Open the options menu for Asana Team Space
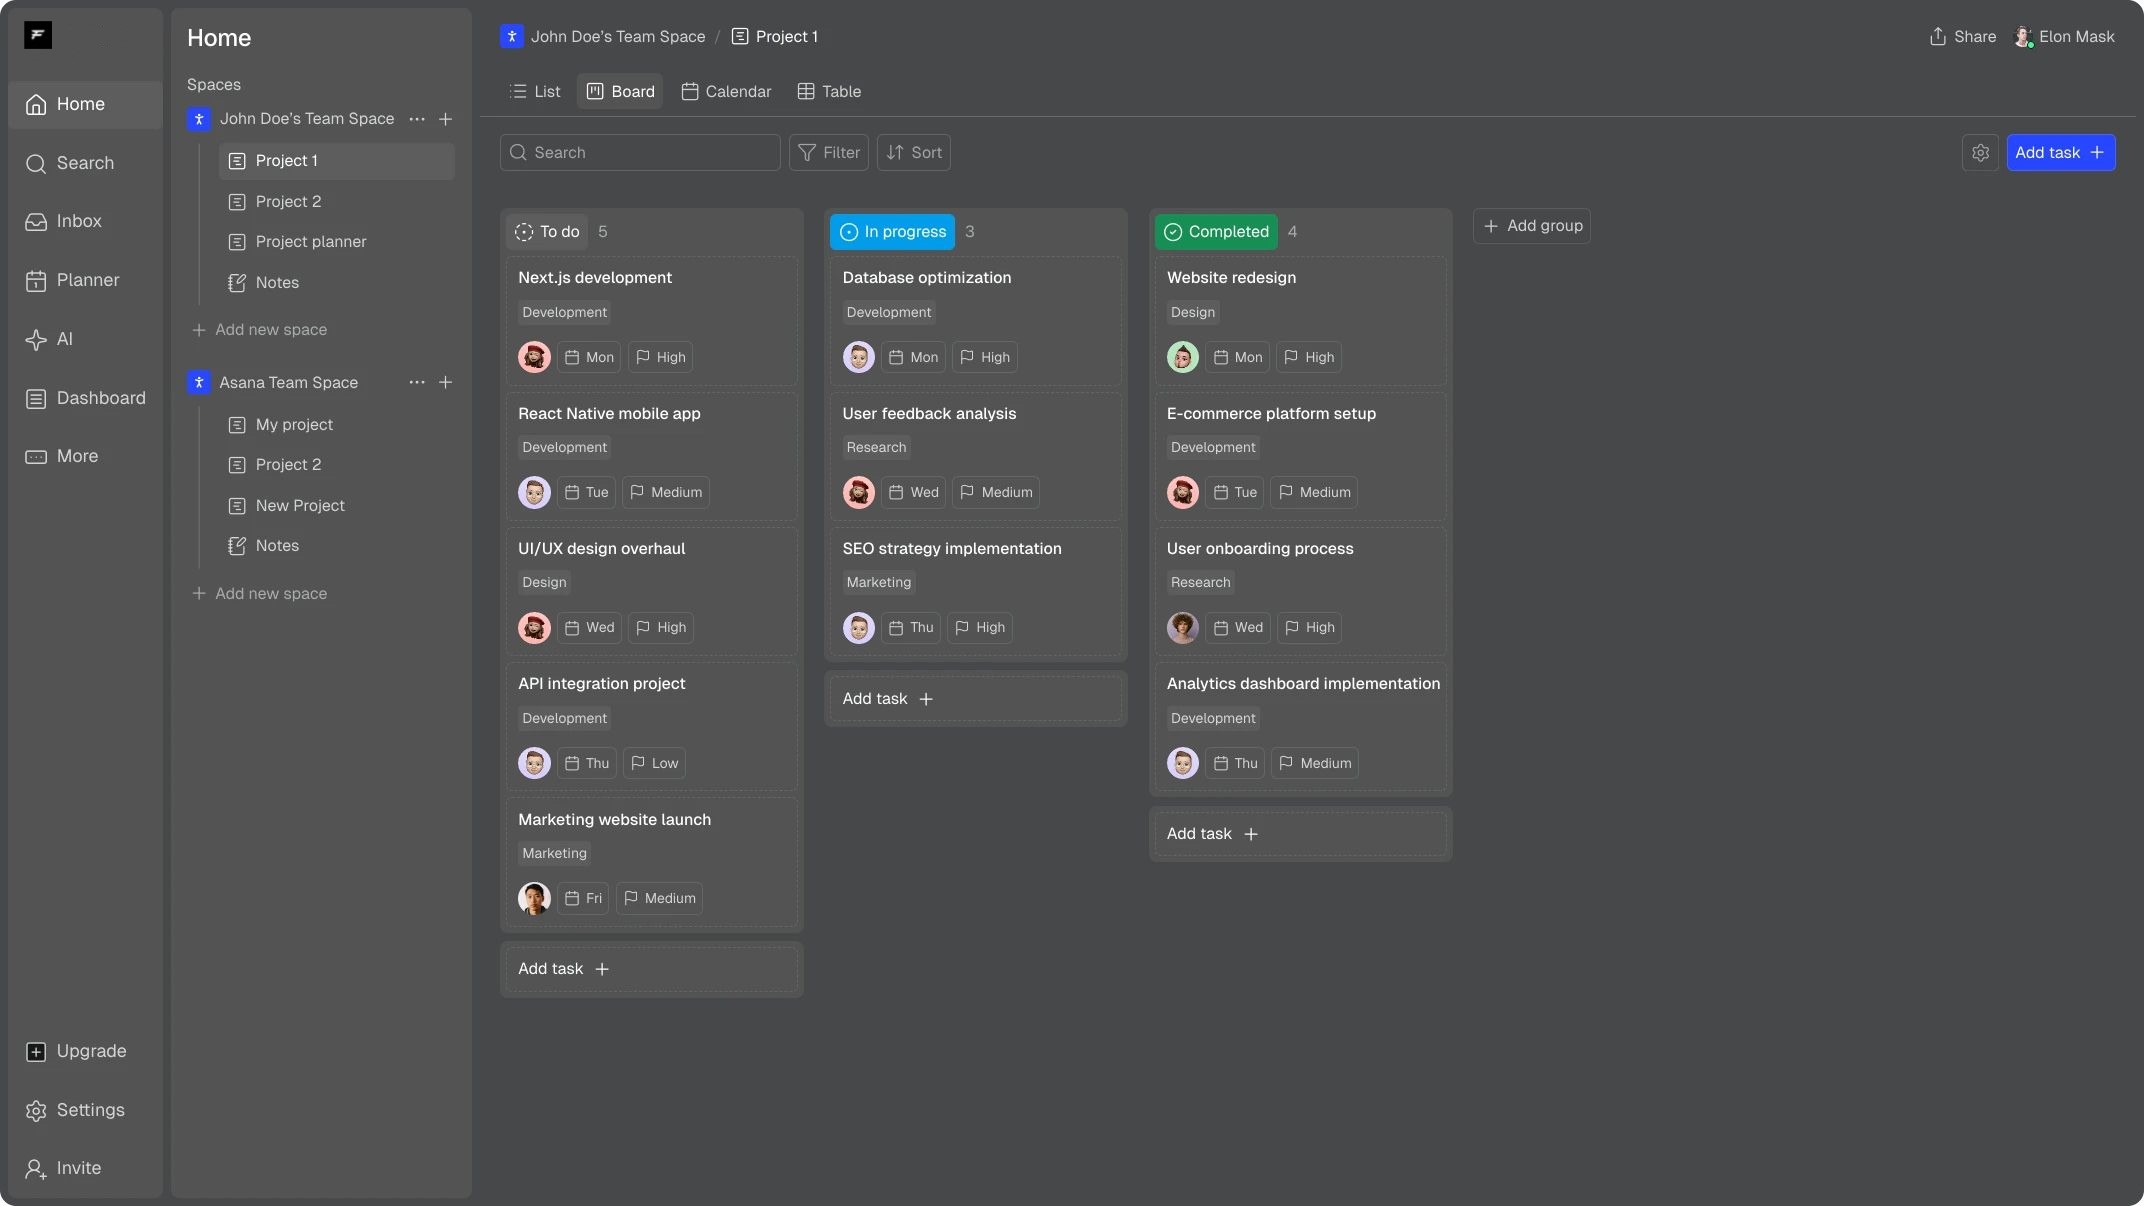2144x1206 pixels. coord(416,382)
